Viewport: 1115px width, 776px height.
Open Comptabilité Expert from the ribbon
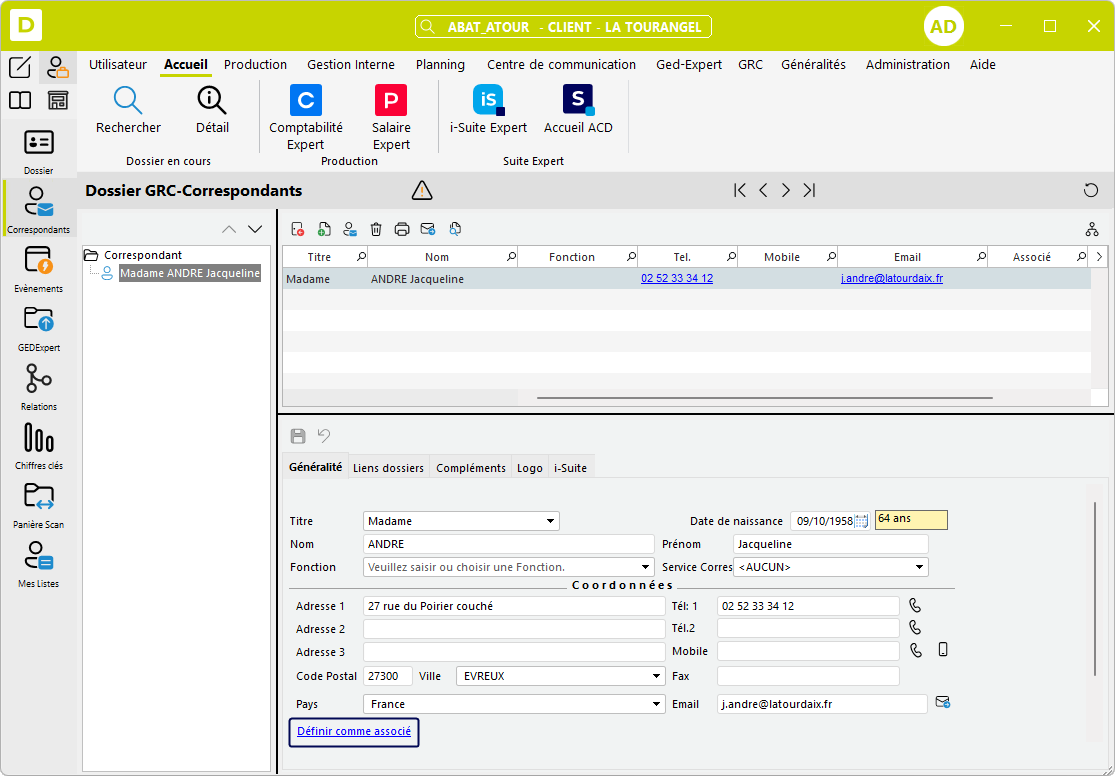(305, 101)
